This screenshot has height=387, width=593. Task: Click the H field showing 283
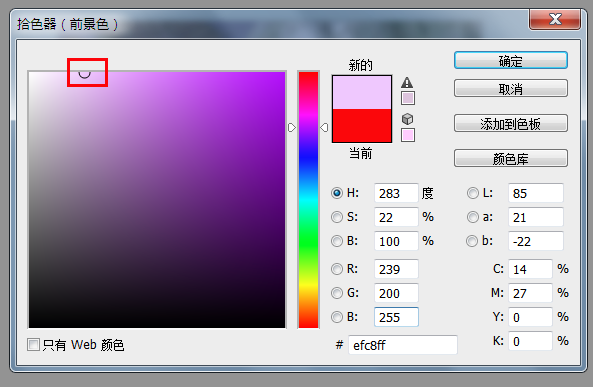point(396,193)
